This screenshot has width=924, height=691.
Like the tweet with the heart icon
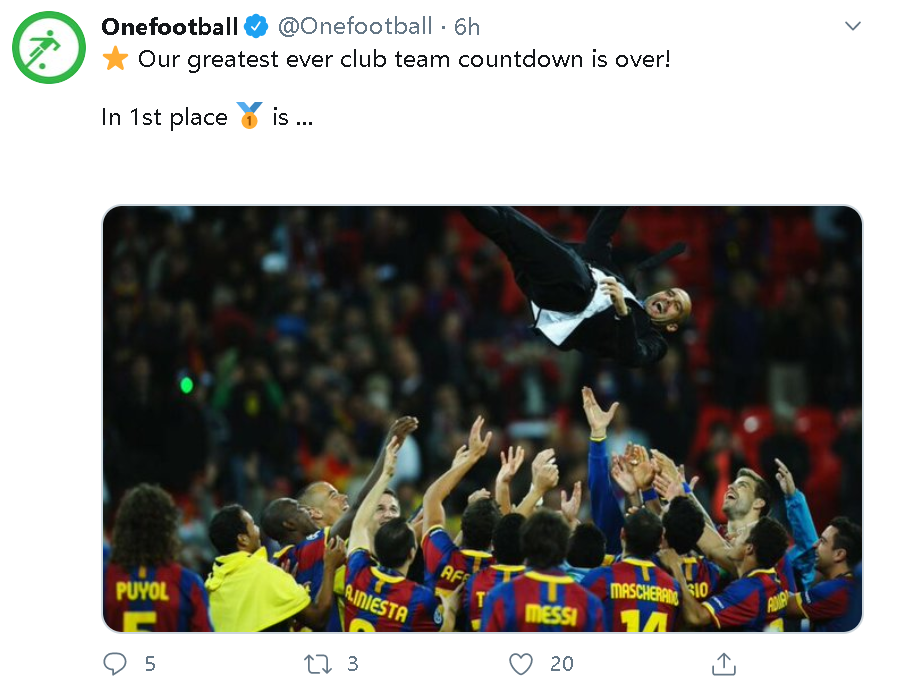(x=521, y=663)
